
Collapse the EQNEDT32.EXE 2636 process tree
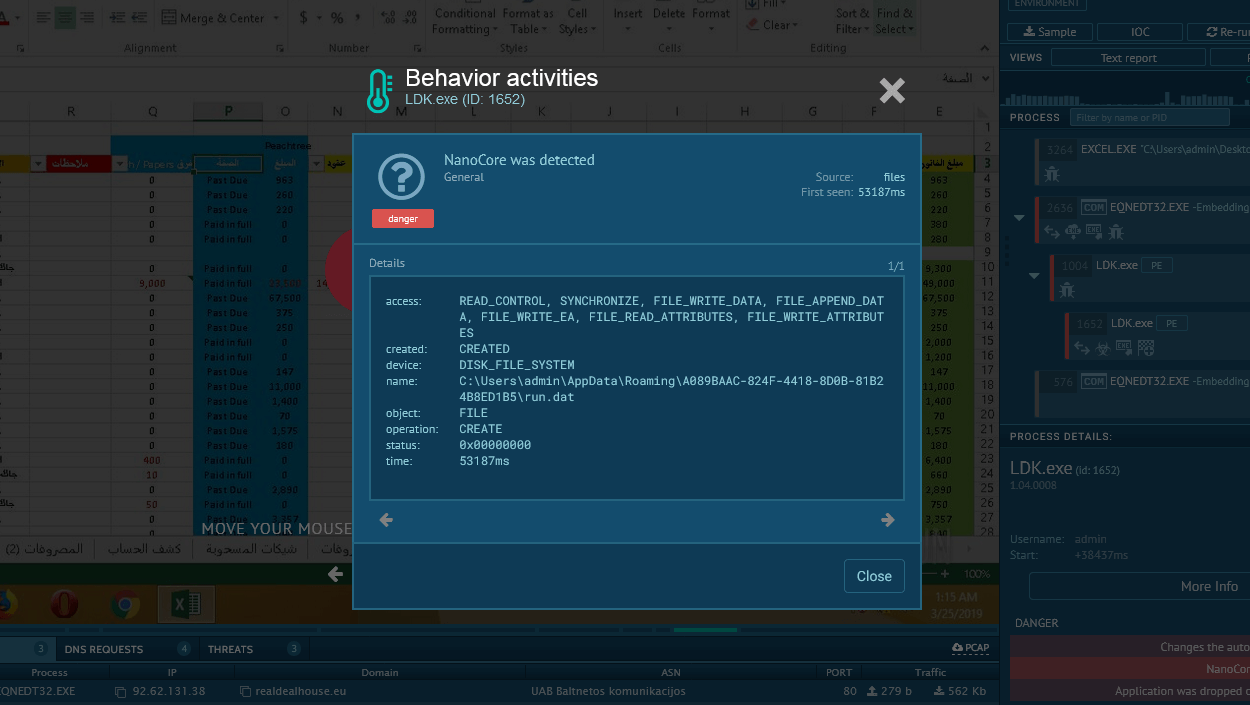[1019, 217]
